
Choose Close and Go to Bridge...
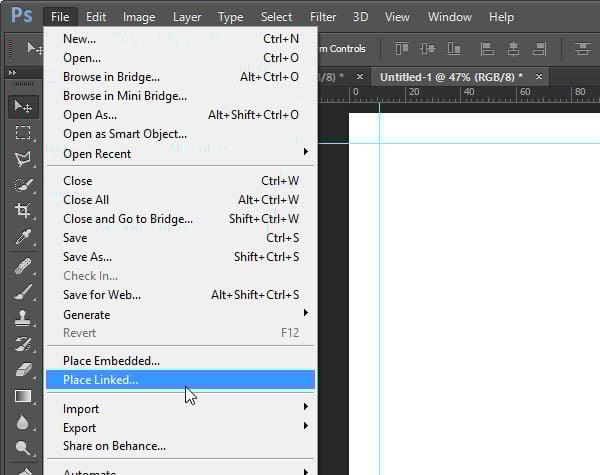(180, 219)
